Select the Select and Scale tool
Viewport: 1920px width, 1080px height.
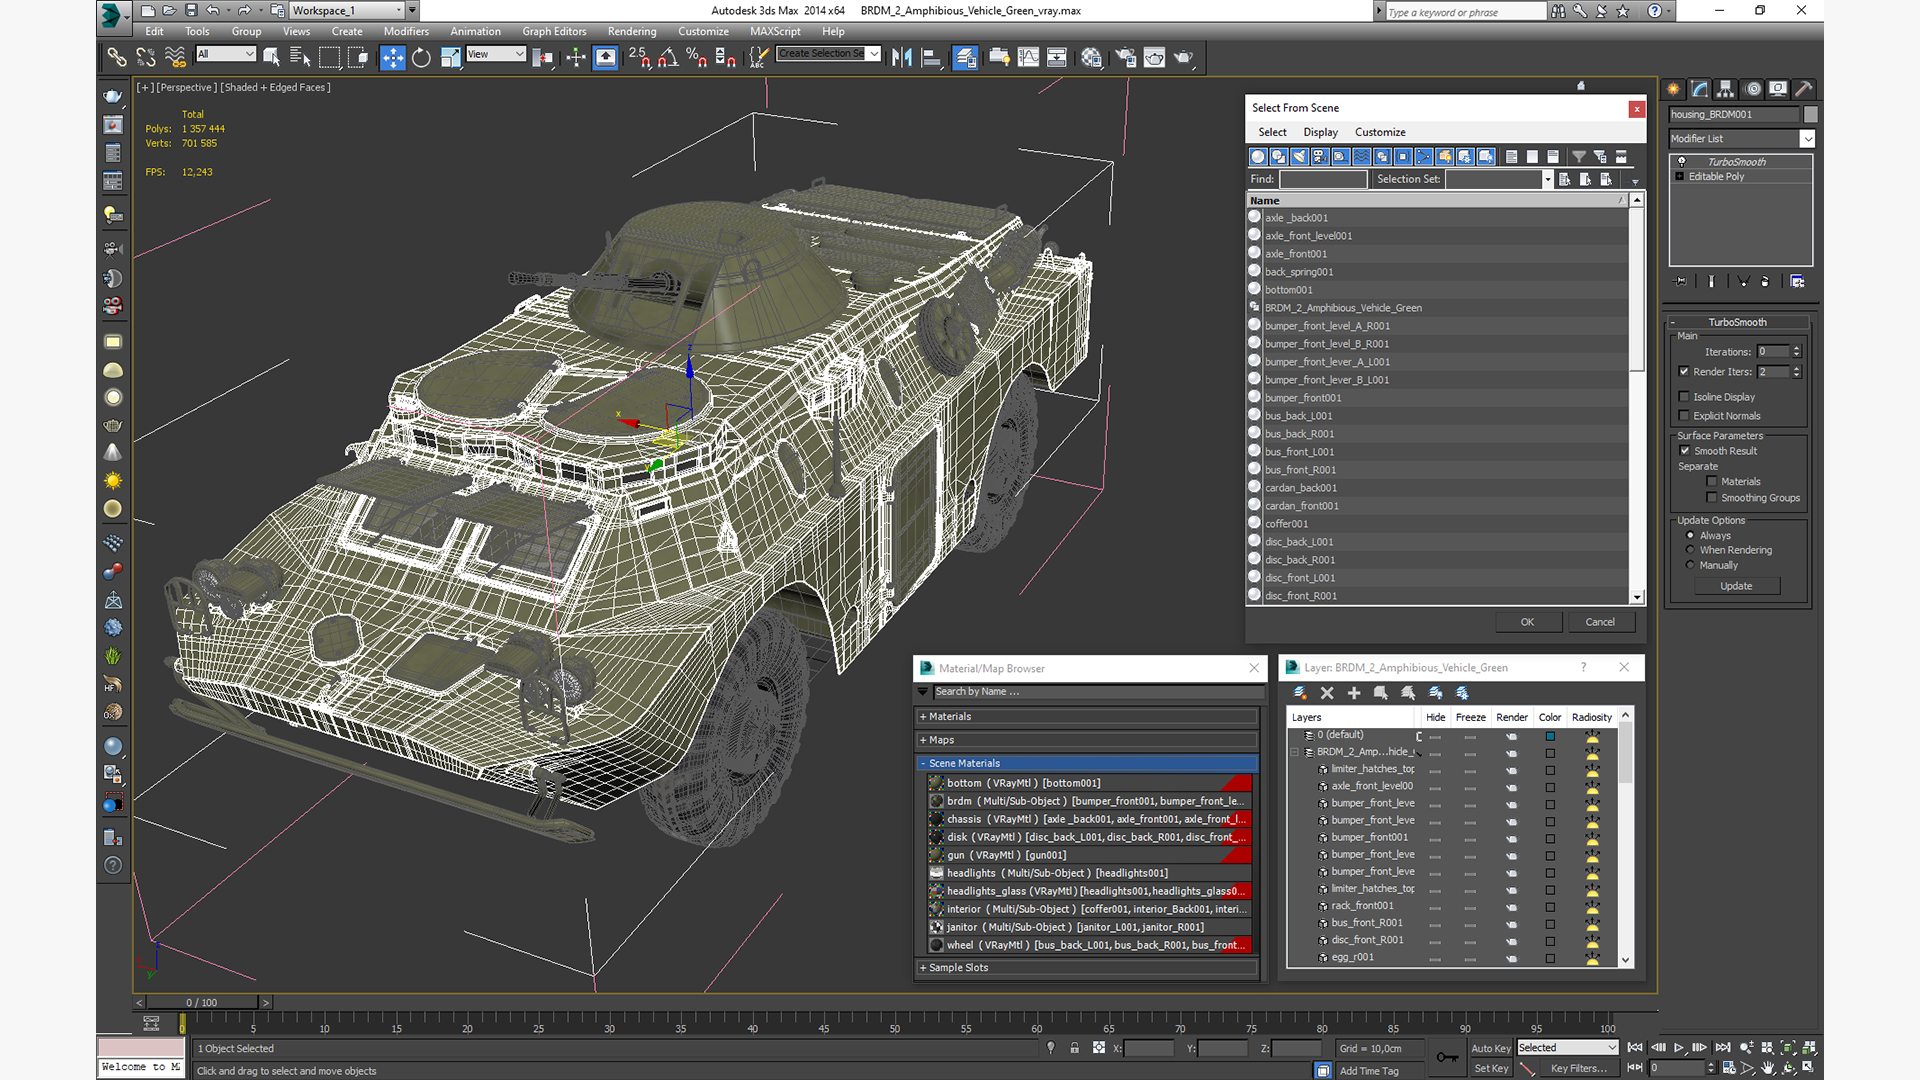click(451, 58)
